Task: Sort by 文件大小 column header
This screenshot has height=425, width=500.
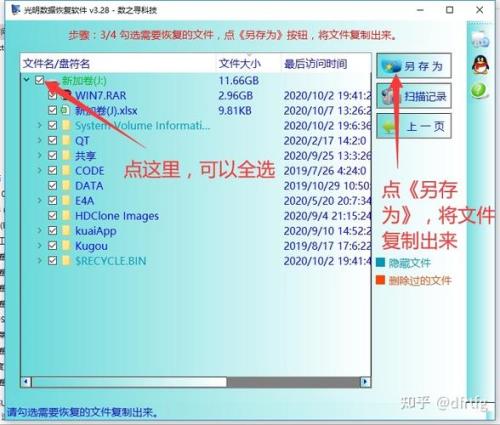Action: click(248, 63)
